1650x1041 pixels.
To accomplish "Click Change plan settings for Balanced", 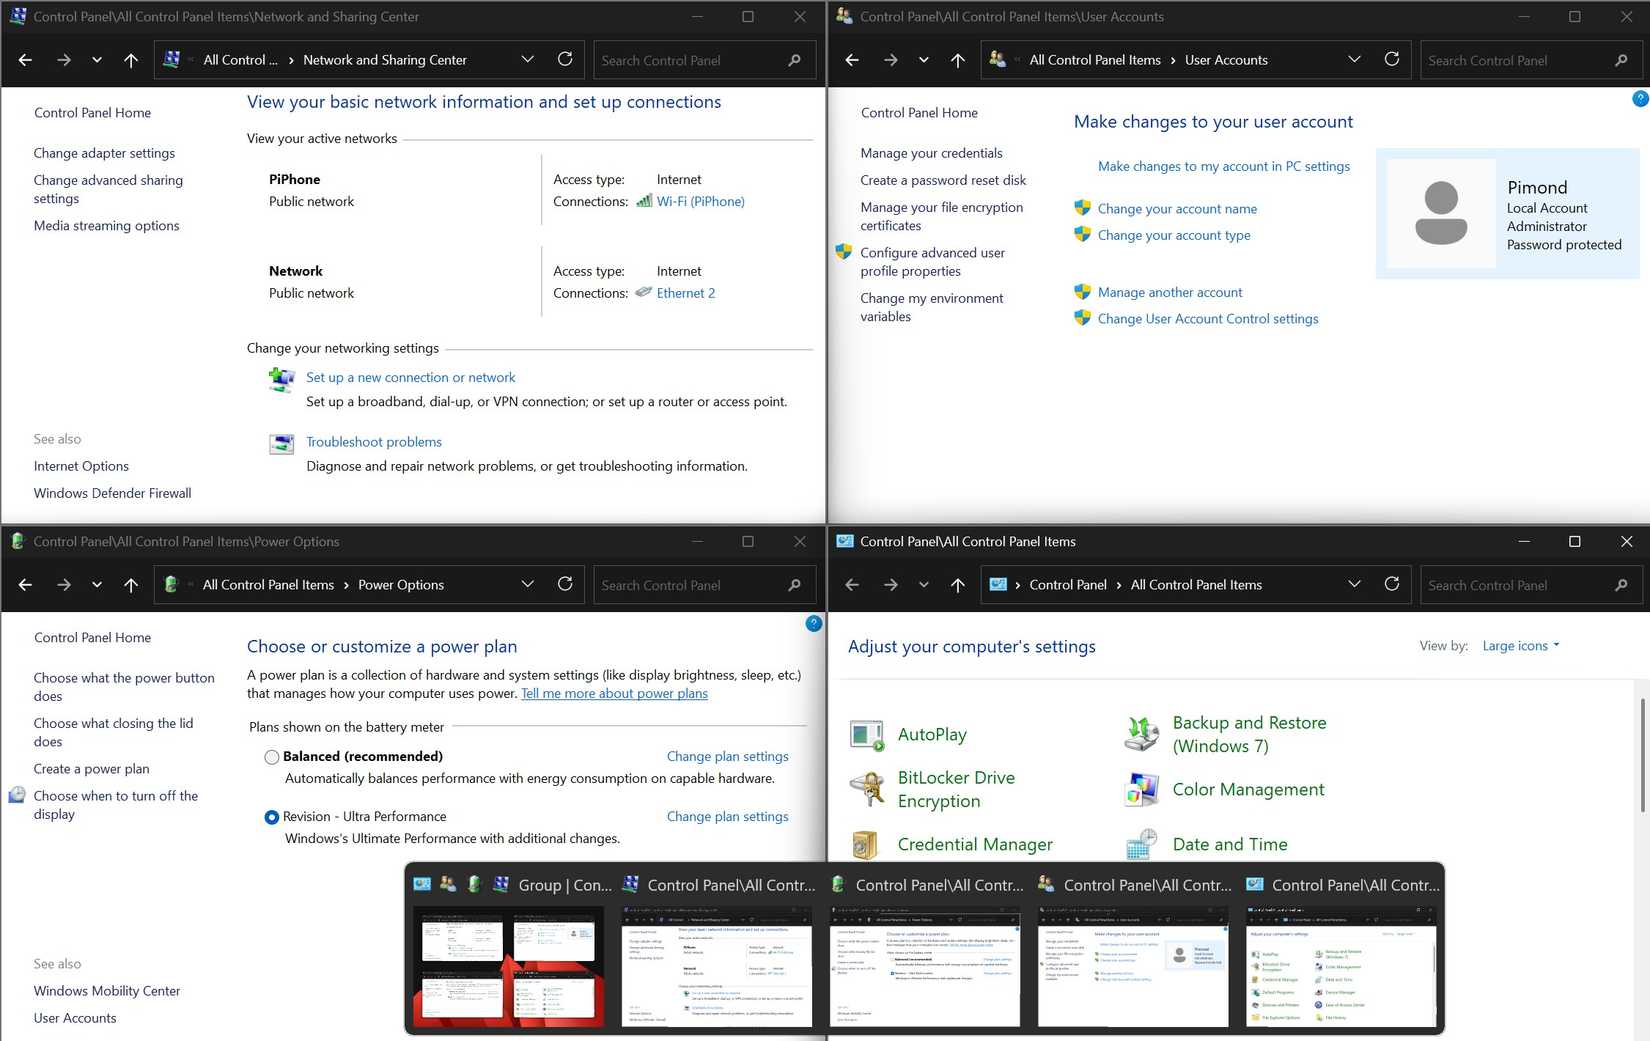I will [x=727, y=756].
